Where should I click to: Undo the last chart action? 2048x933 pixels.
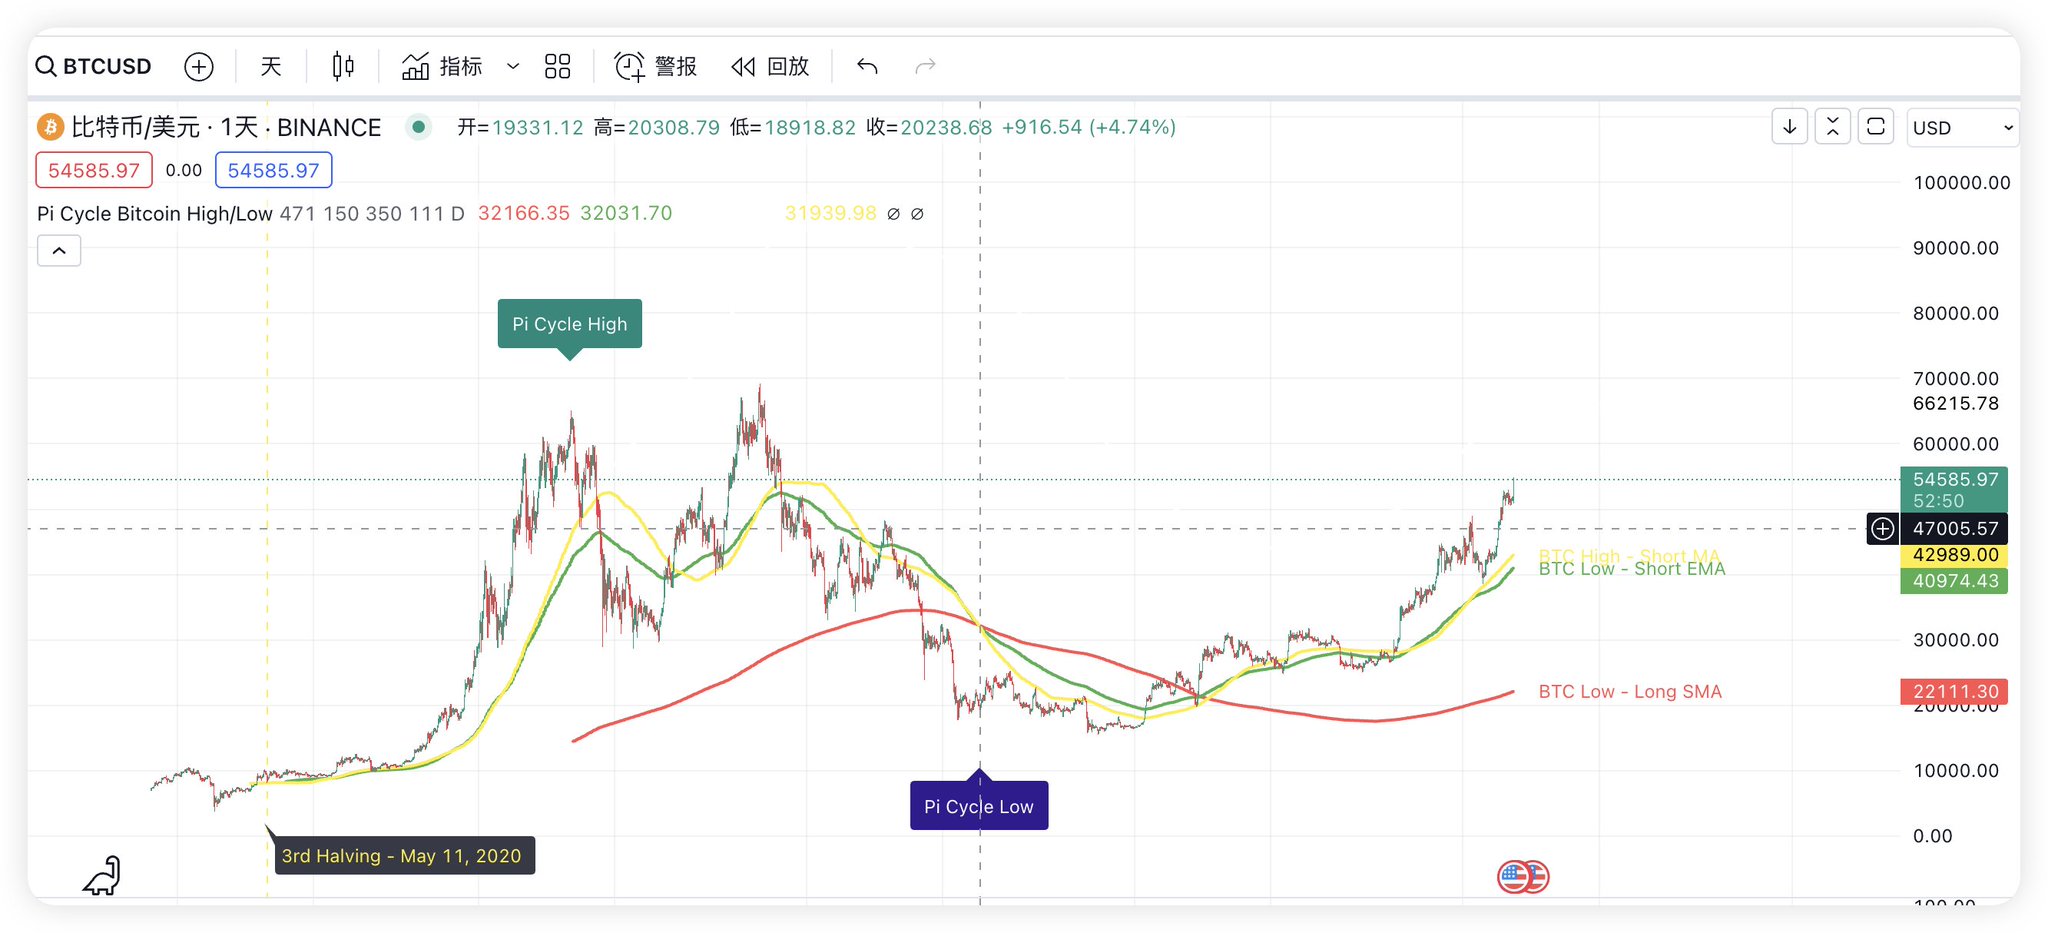pos(867,66)
